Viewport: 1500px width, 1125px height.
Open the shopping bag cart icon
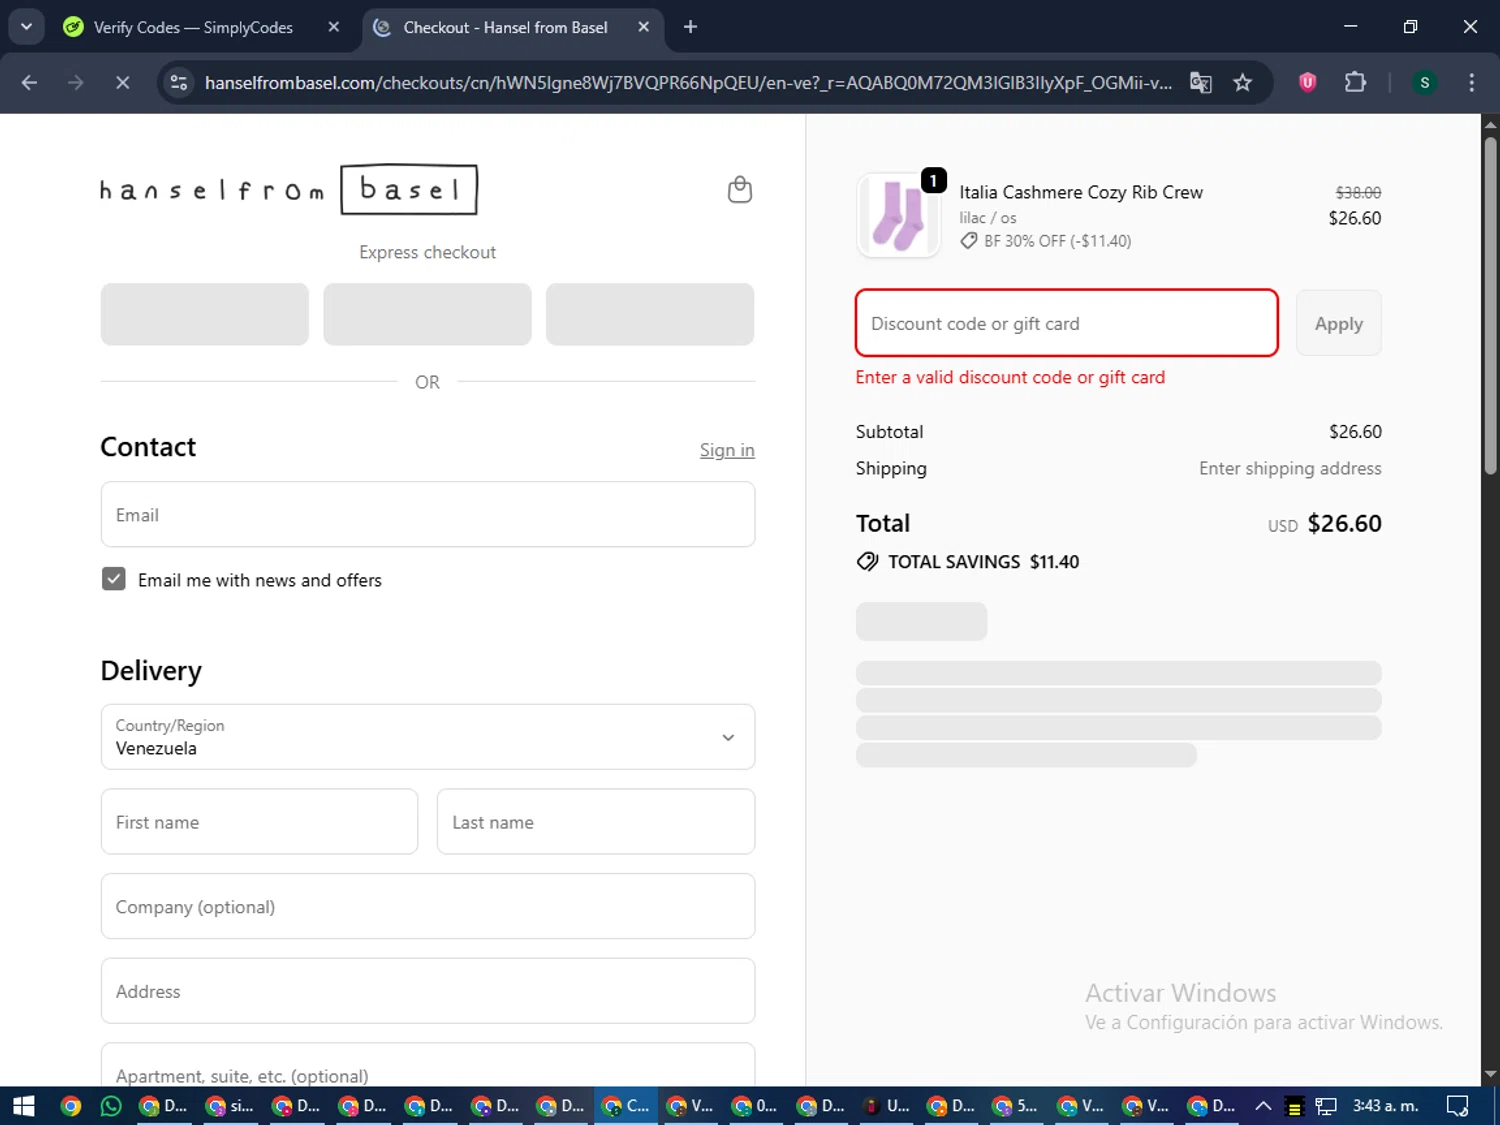739,189
